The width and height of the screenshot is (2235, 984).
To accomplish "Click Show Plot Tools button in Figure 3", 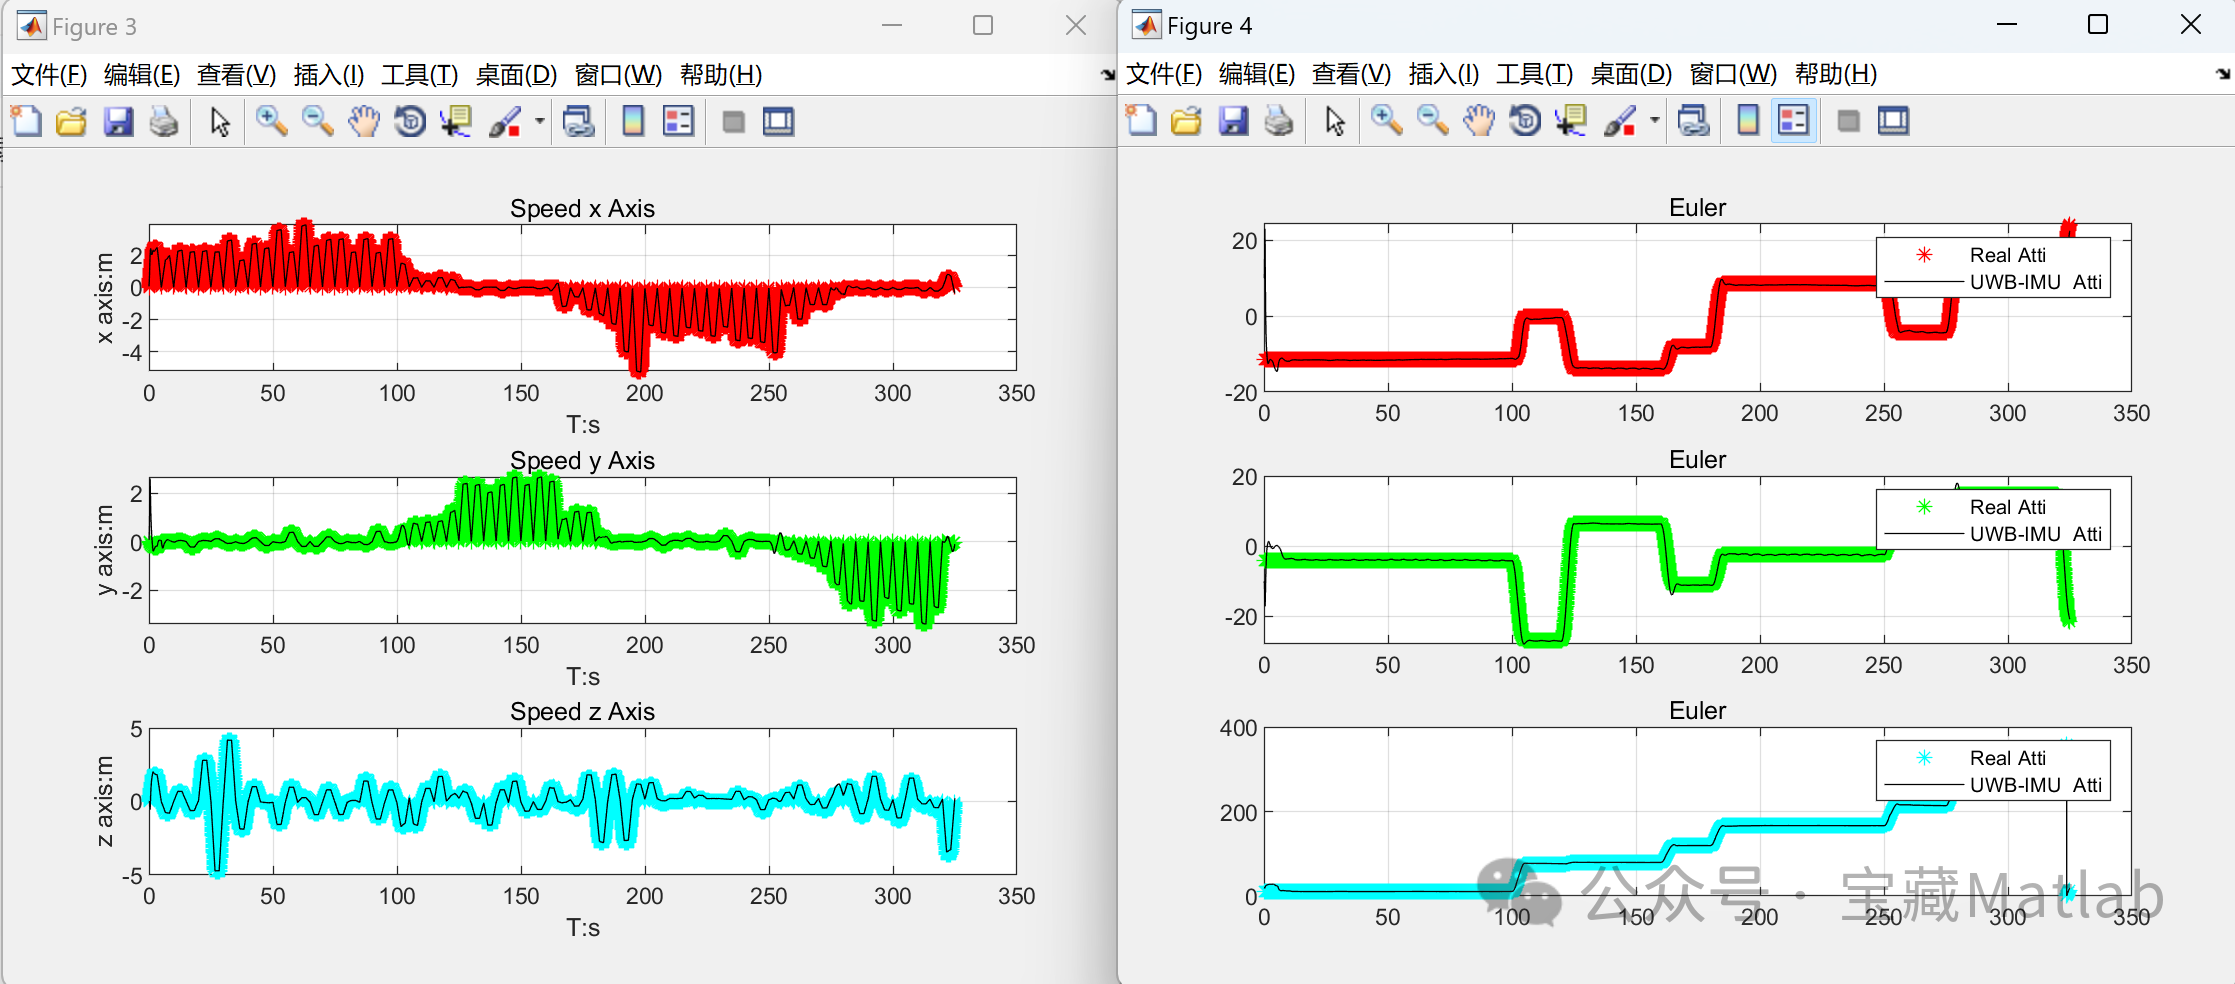I will pos(779,121).
